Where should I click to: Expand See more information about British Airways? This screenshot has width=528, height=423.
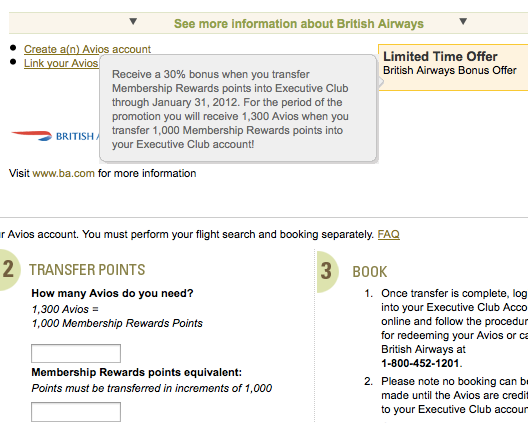point(299,24)
